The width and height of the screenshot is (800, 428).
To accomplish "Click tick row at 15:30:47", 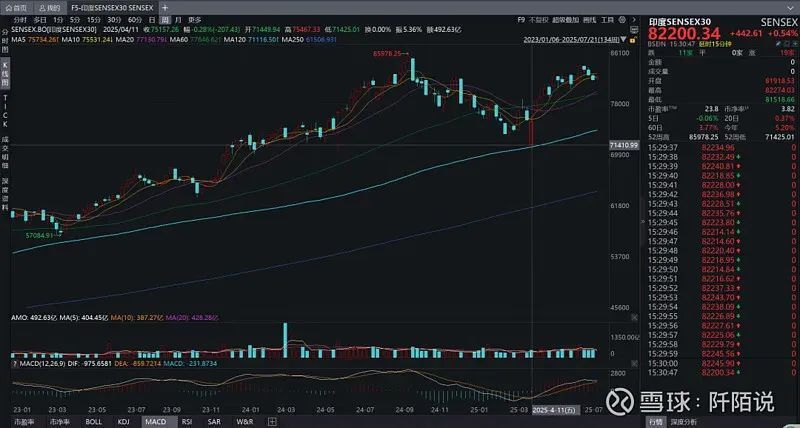I will tap(720, 373).
